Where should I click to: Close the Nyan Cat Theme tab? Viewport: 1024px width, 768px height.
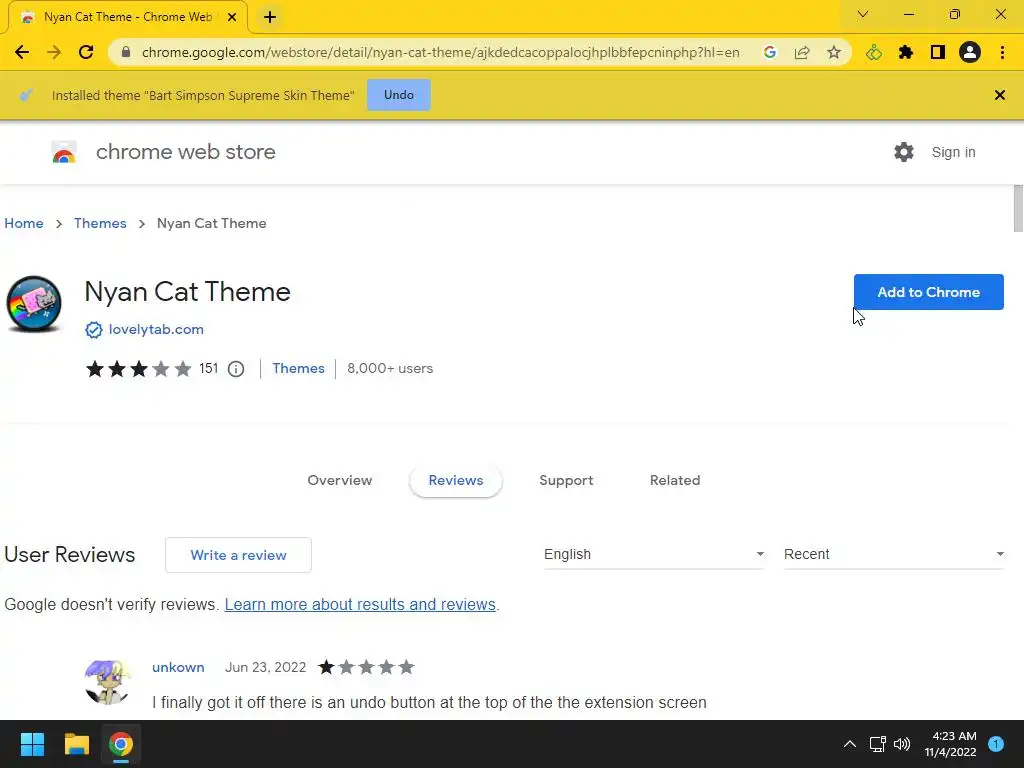coord(232,18)
